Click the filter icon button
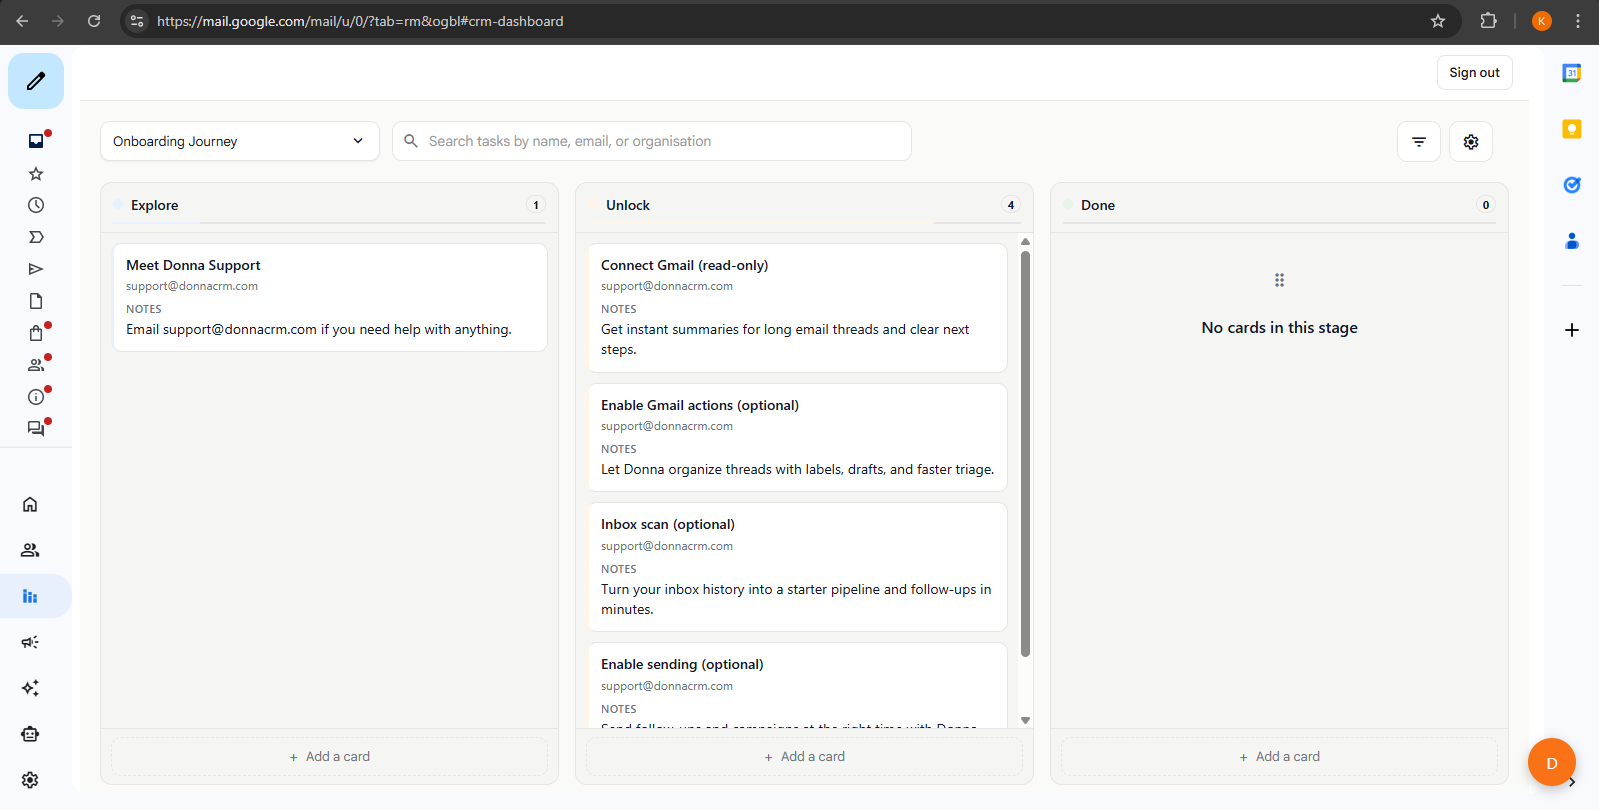Viewport: 1599px width, 810px height. (1419, 142)
